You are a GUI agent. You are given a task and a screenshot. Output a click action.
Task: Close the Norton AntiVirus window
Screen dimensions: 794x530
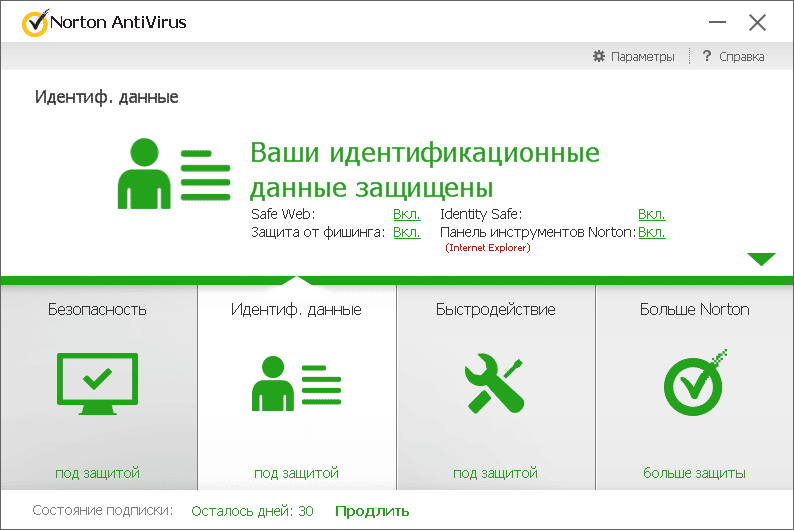(x=758, y=22)
